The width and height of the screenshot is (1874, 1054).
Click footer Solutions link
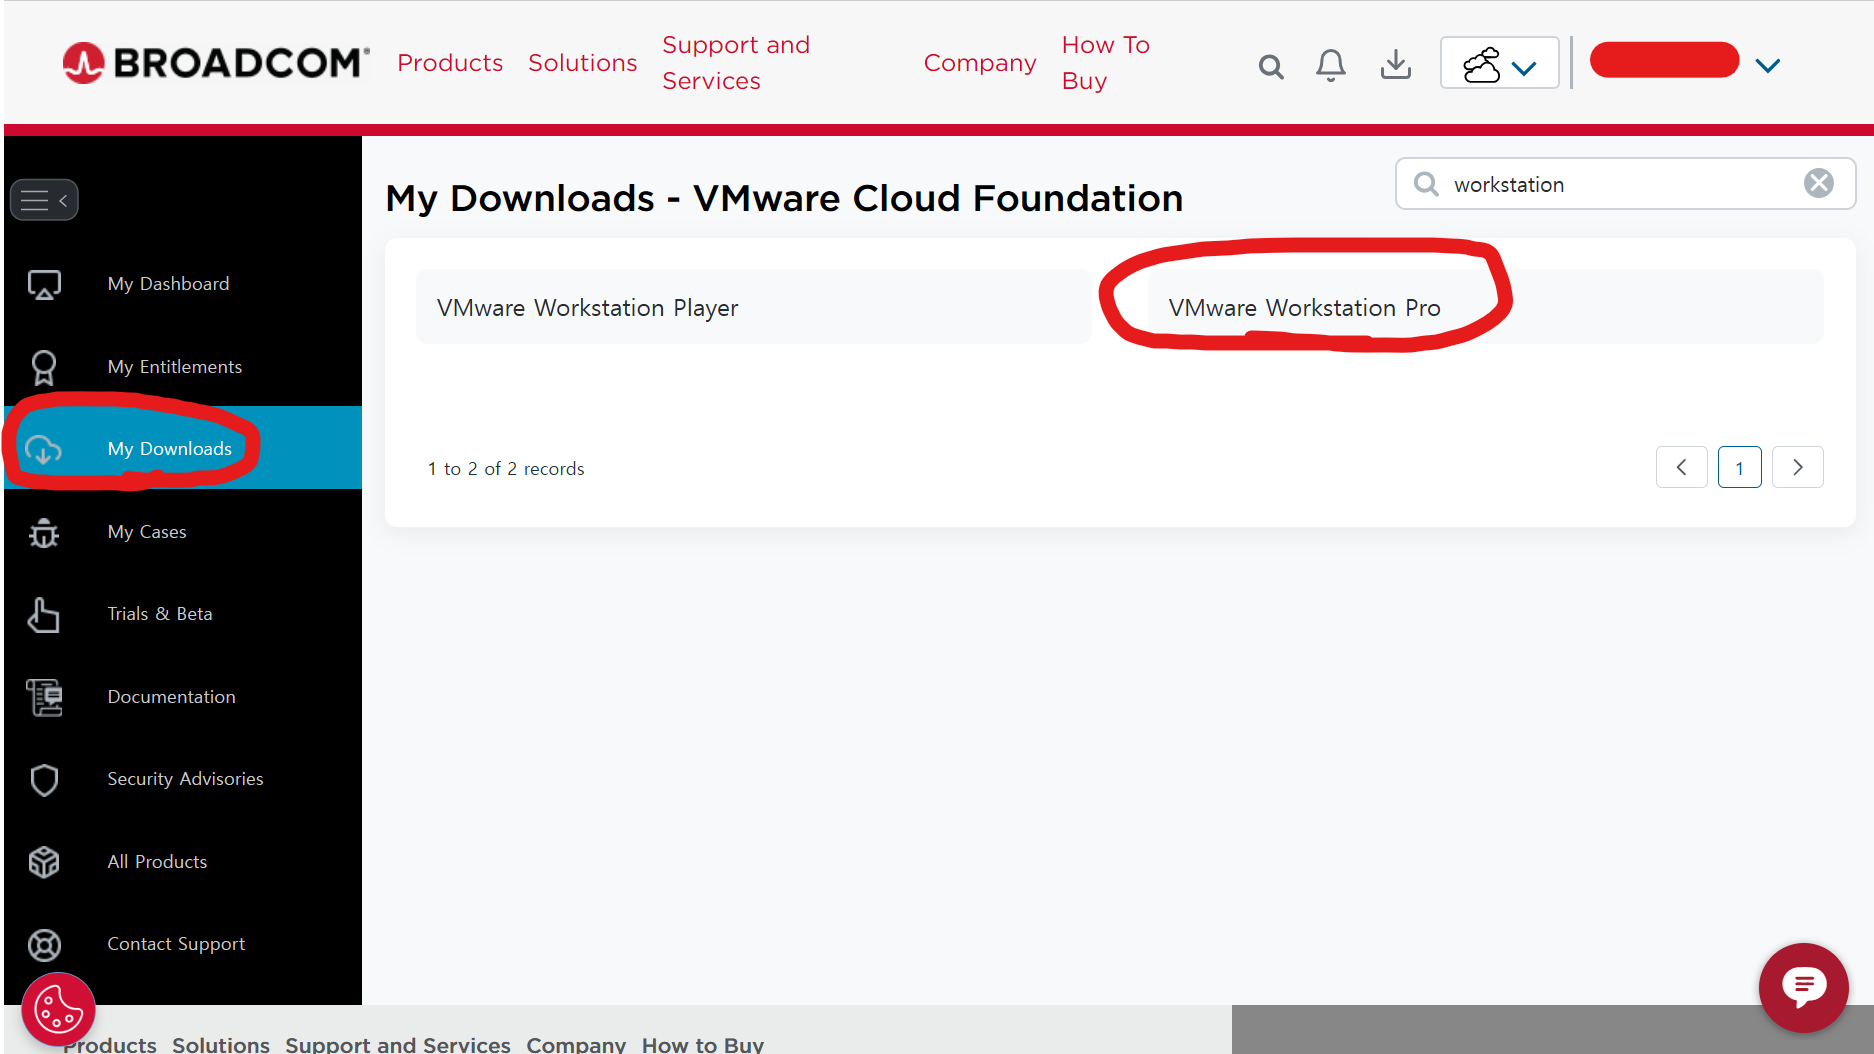click(221, 1044)
